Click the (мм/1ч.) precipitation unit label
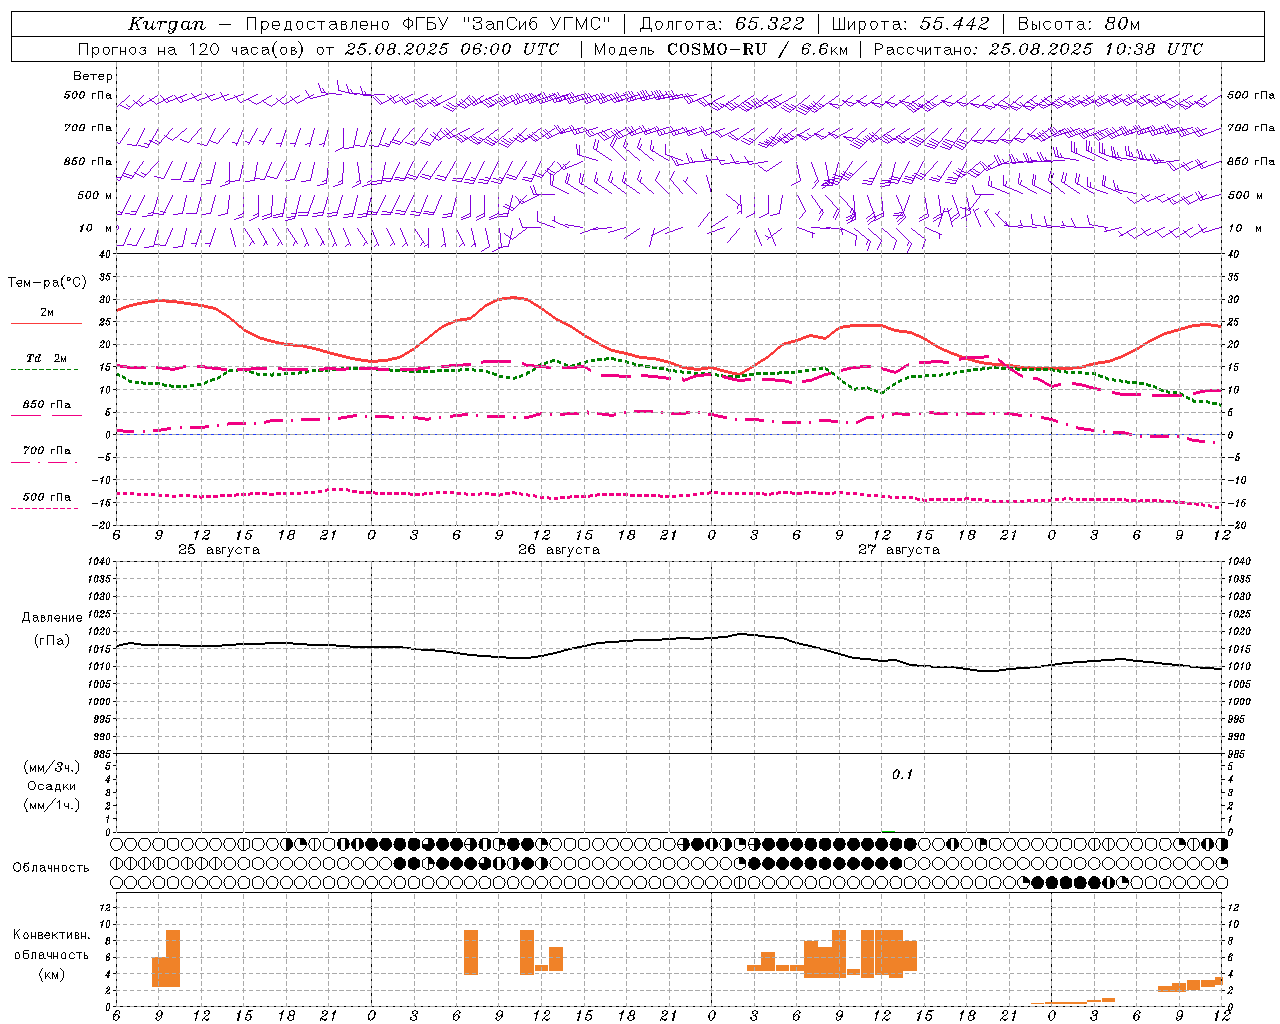1280x1024 pixels. (52, 806)
